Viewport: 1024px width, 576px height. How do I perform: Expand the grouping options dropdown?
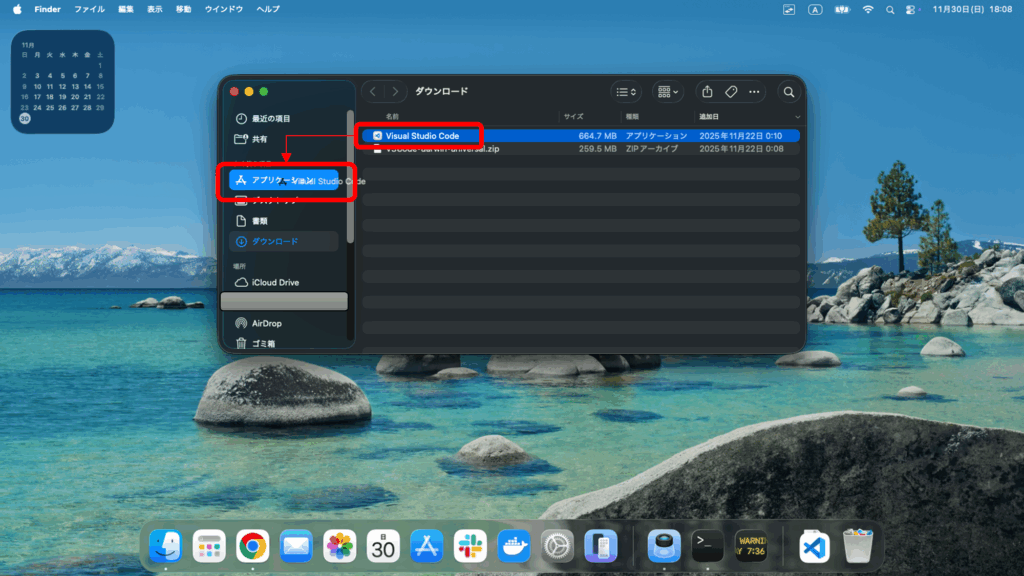(x=667, y=92)
